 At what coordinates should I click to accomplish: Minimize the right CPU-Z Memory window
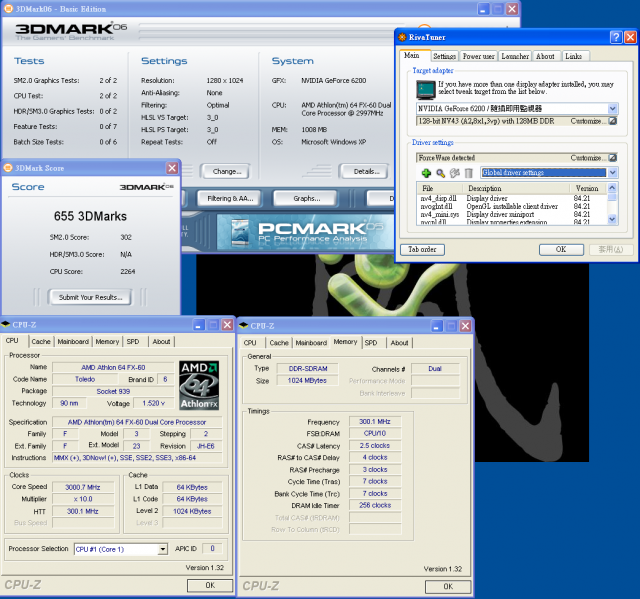[436, 326]
